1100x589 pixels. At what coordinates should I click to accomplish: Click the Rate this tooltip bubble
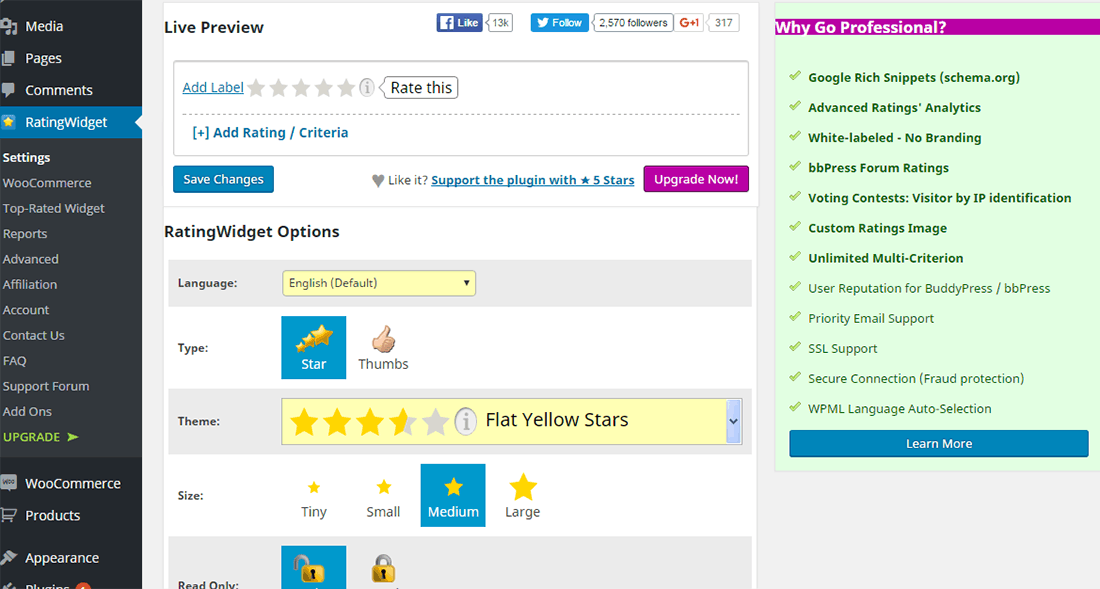click(421, 88)
